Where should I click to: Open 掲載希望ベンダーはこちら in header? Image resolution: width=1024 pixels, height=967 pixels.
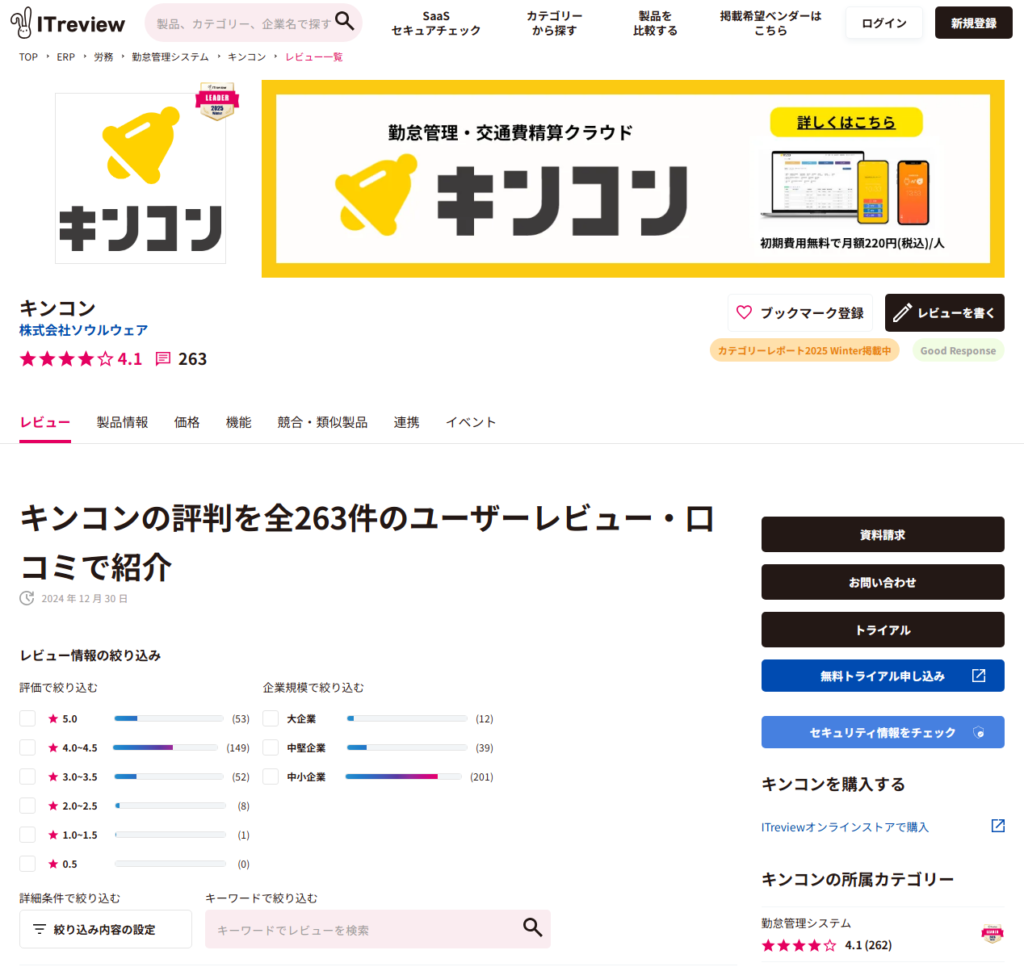[771, 23]
